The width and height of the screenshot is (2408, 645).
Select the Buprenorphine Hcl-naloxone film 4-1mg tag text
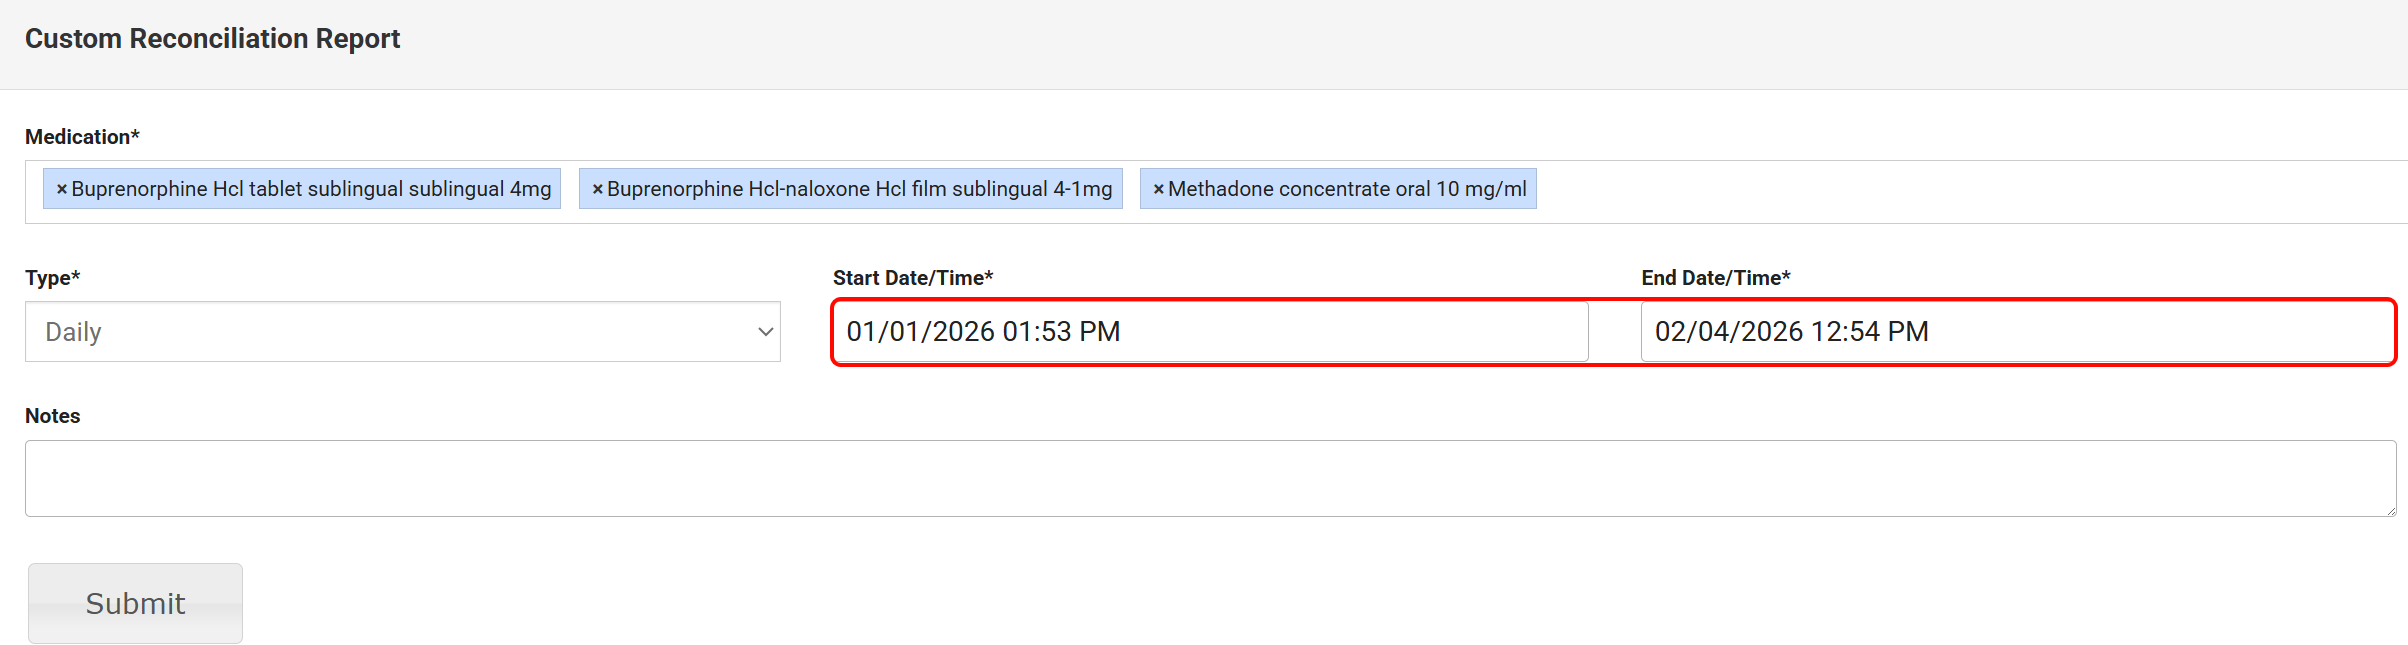(x=859, y=189)
